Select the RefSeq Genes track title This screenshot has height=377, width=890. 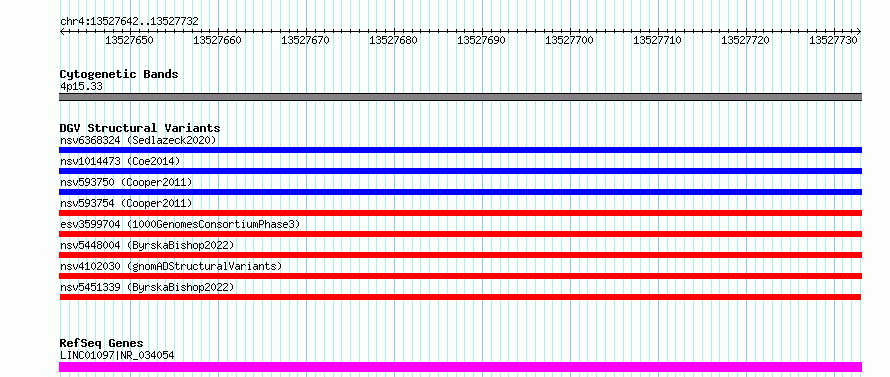[x=101, y=344]
